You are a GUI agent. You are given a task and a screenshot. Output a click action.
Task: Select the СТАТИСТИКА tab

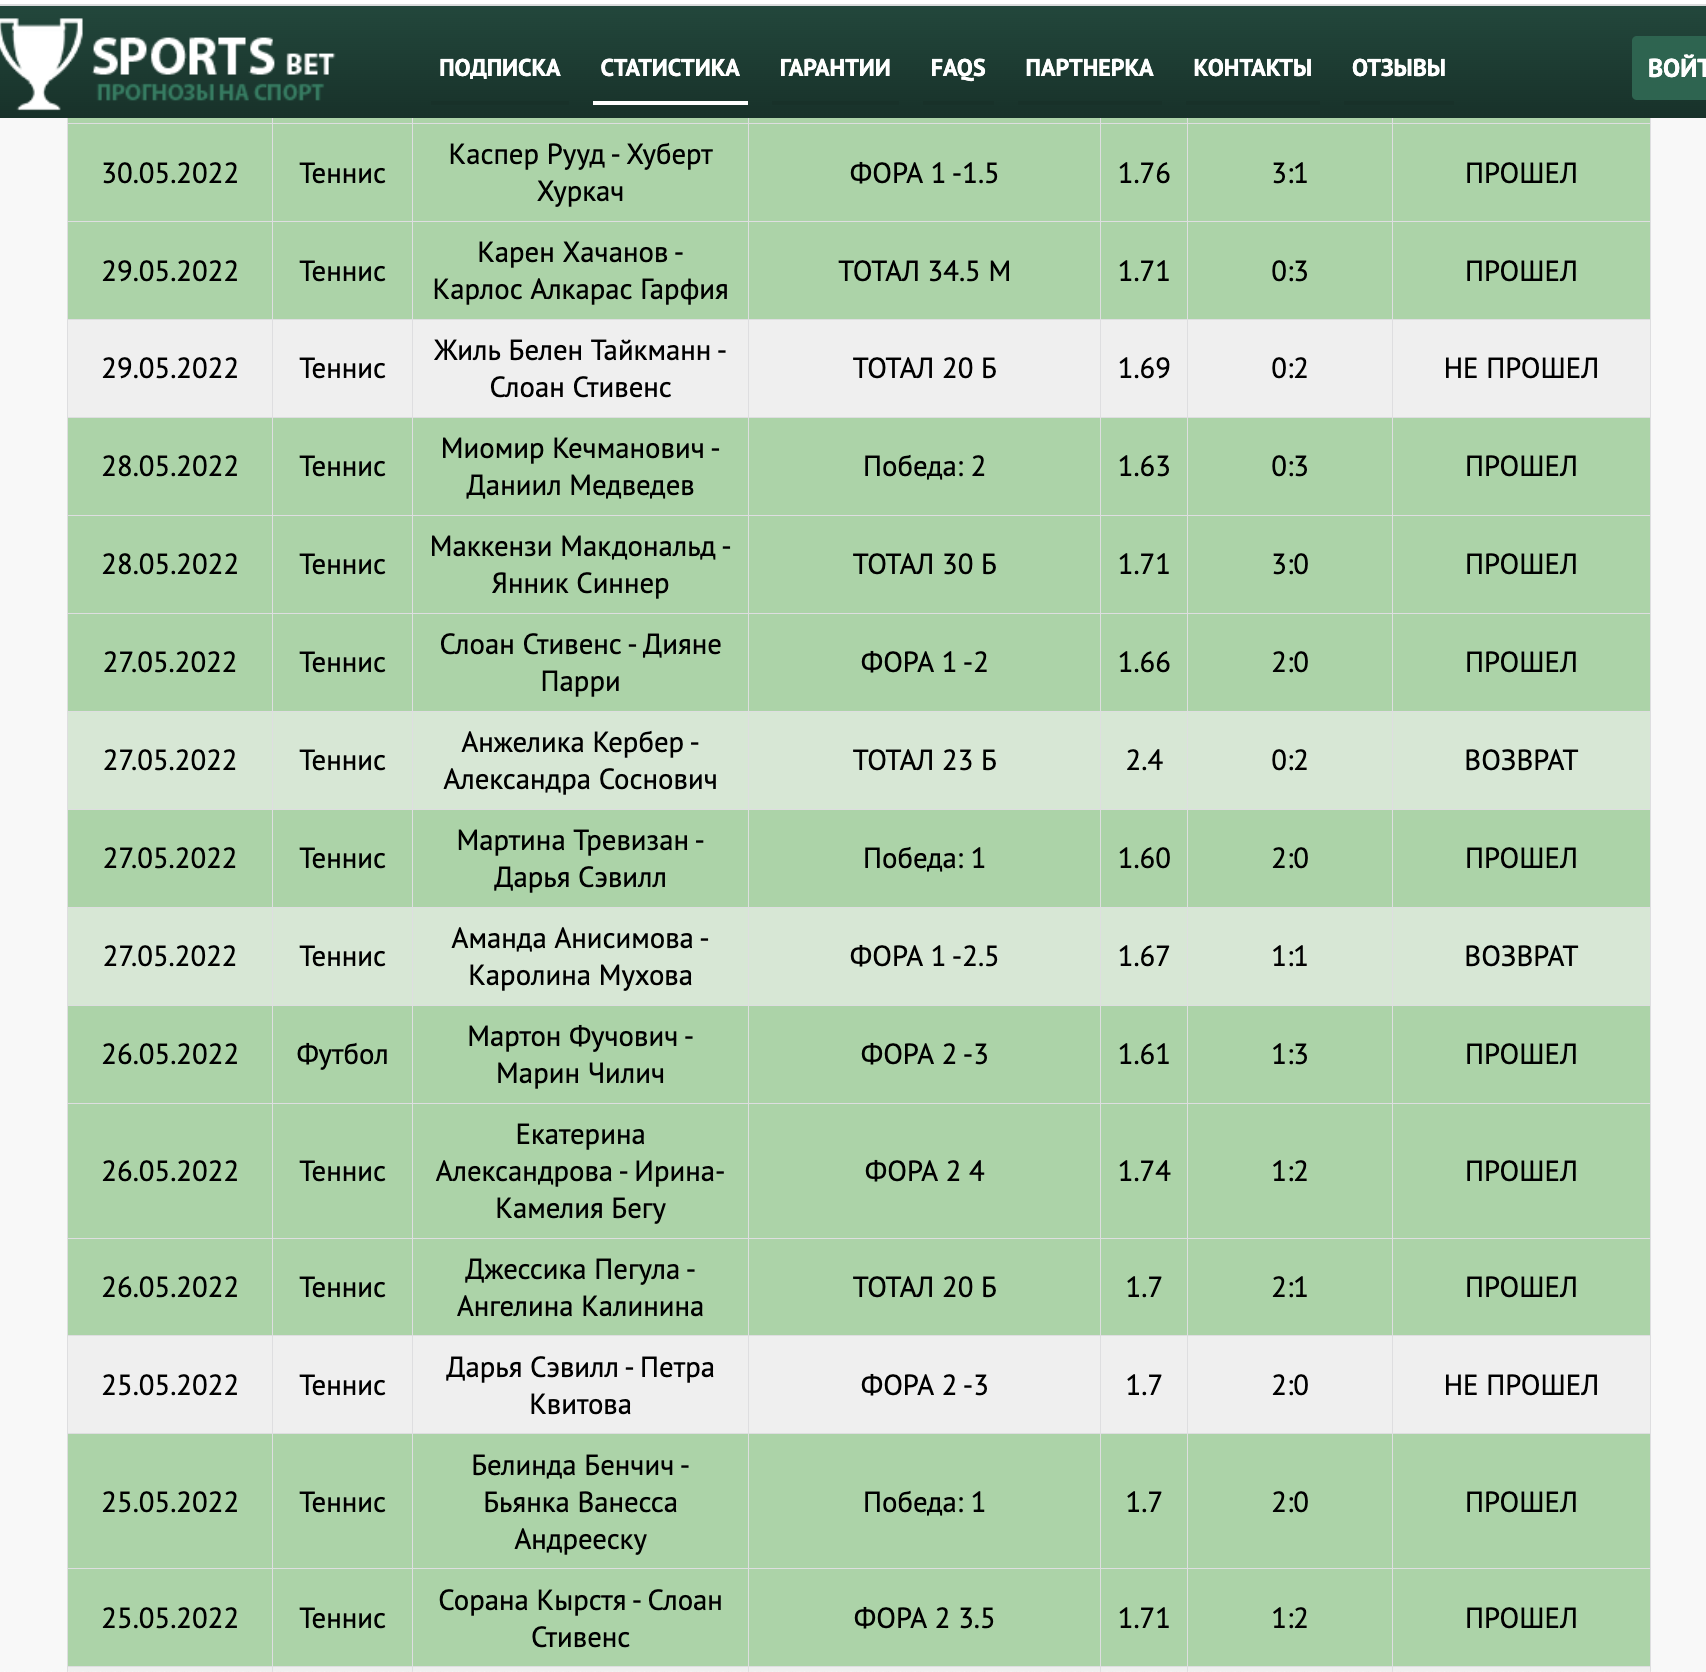(x=669, y=68)
